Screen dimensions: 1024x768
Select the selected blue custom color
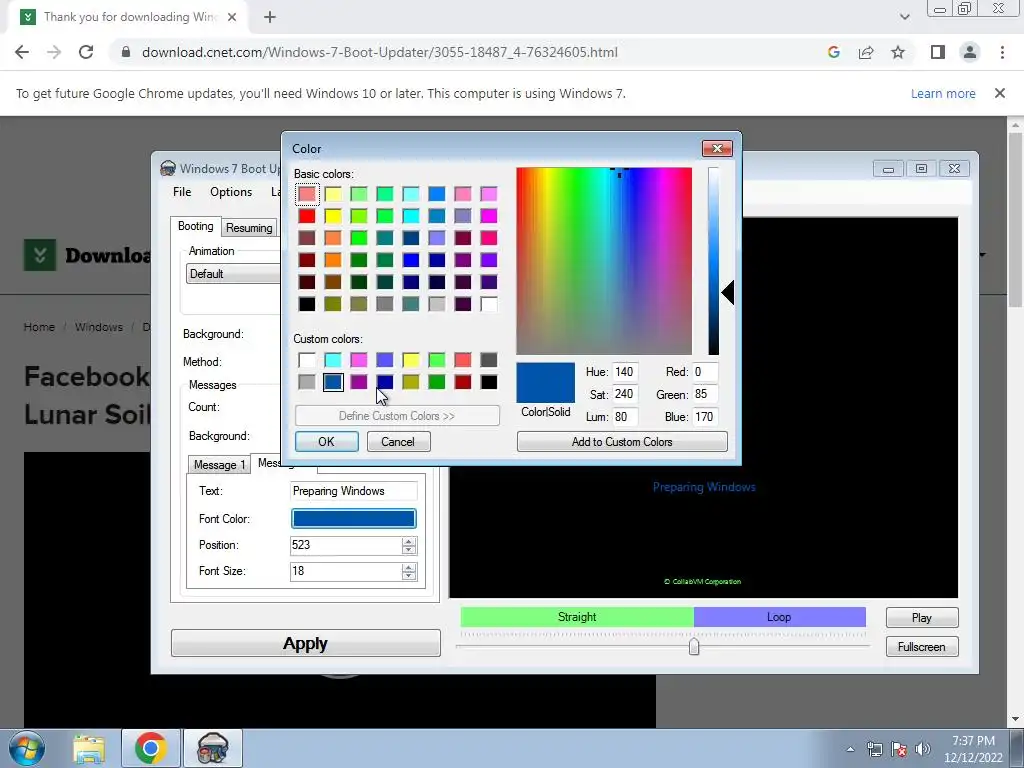[333, 382]
